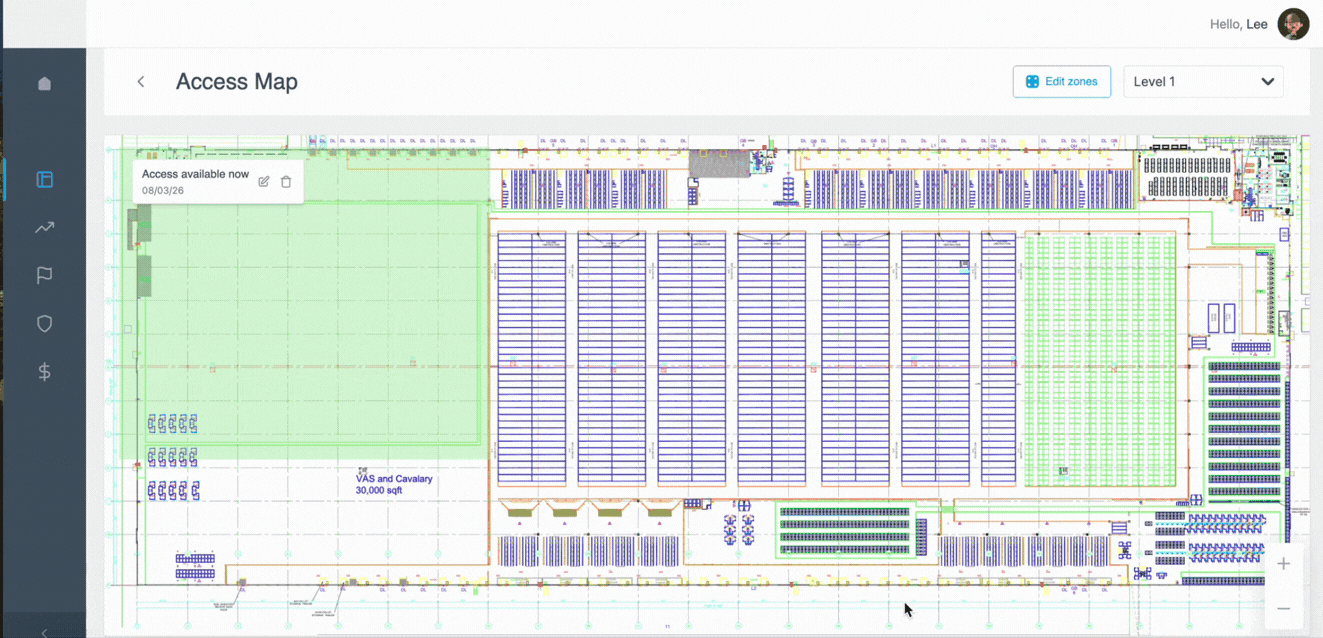Viewport: 1323px width, 638px height.
Task: Click the Hello, Lee greeting text
Action: point(1238,24)
